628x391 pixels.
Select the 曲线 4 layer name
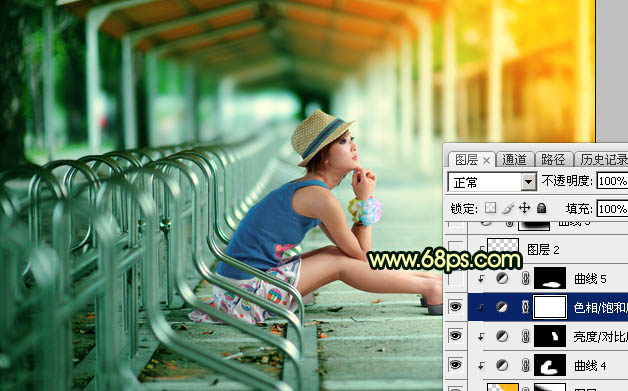[x=590, y=365]
